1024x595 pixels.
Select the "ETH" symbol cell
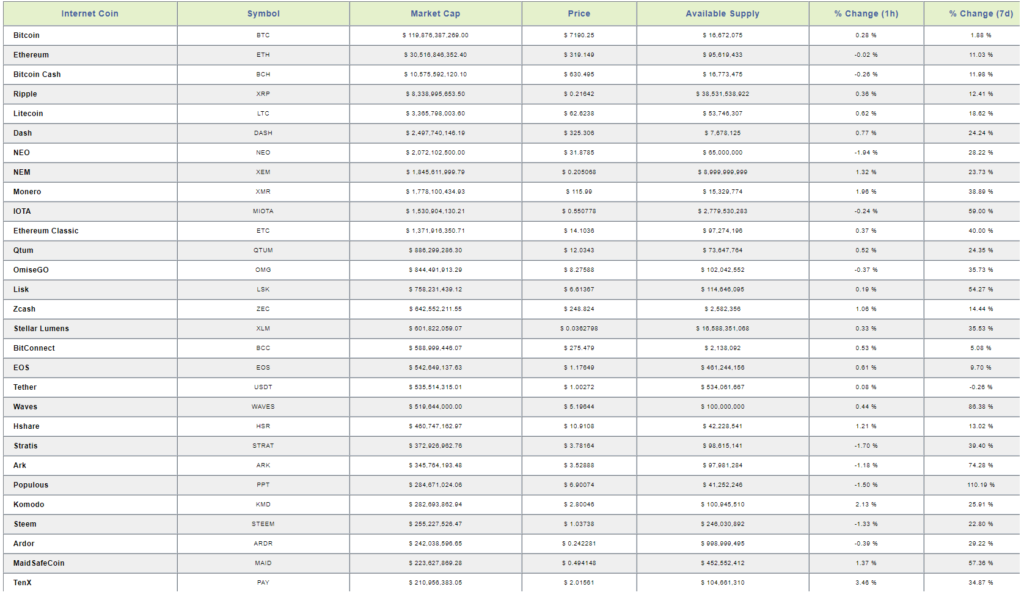click(x=263, y=55)
